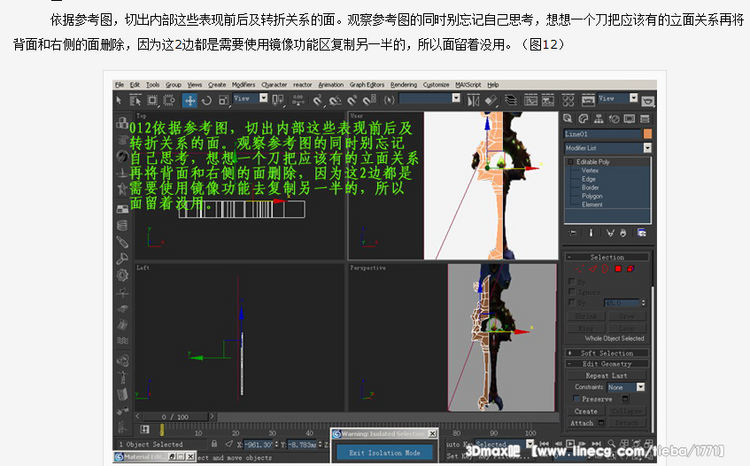Toggle the Window/Crossing selection icon

tap(169, 100)
